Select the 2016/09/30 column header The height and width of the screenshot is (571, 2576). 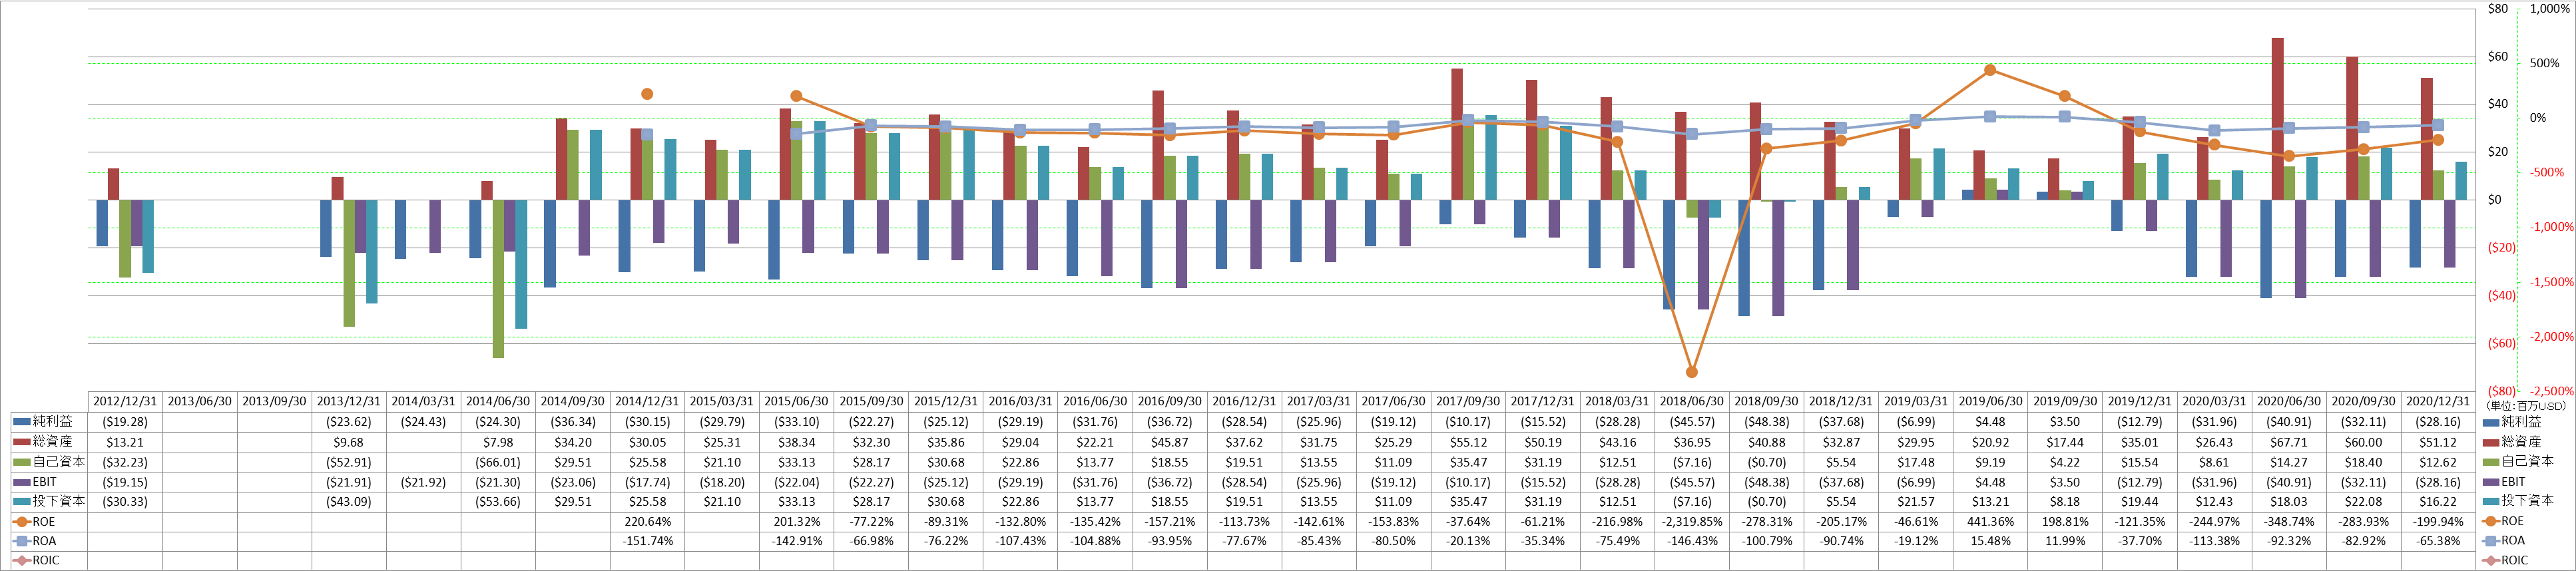point(1170,402)
